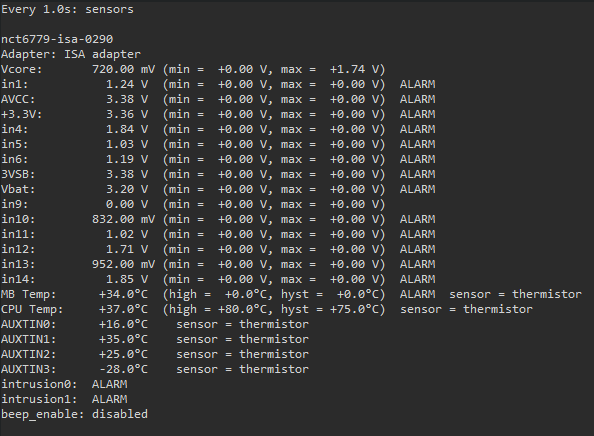Click the 3VSB voltage reading
Screen dimensions: 594x436
tap(127, 174)
